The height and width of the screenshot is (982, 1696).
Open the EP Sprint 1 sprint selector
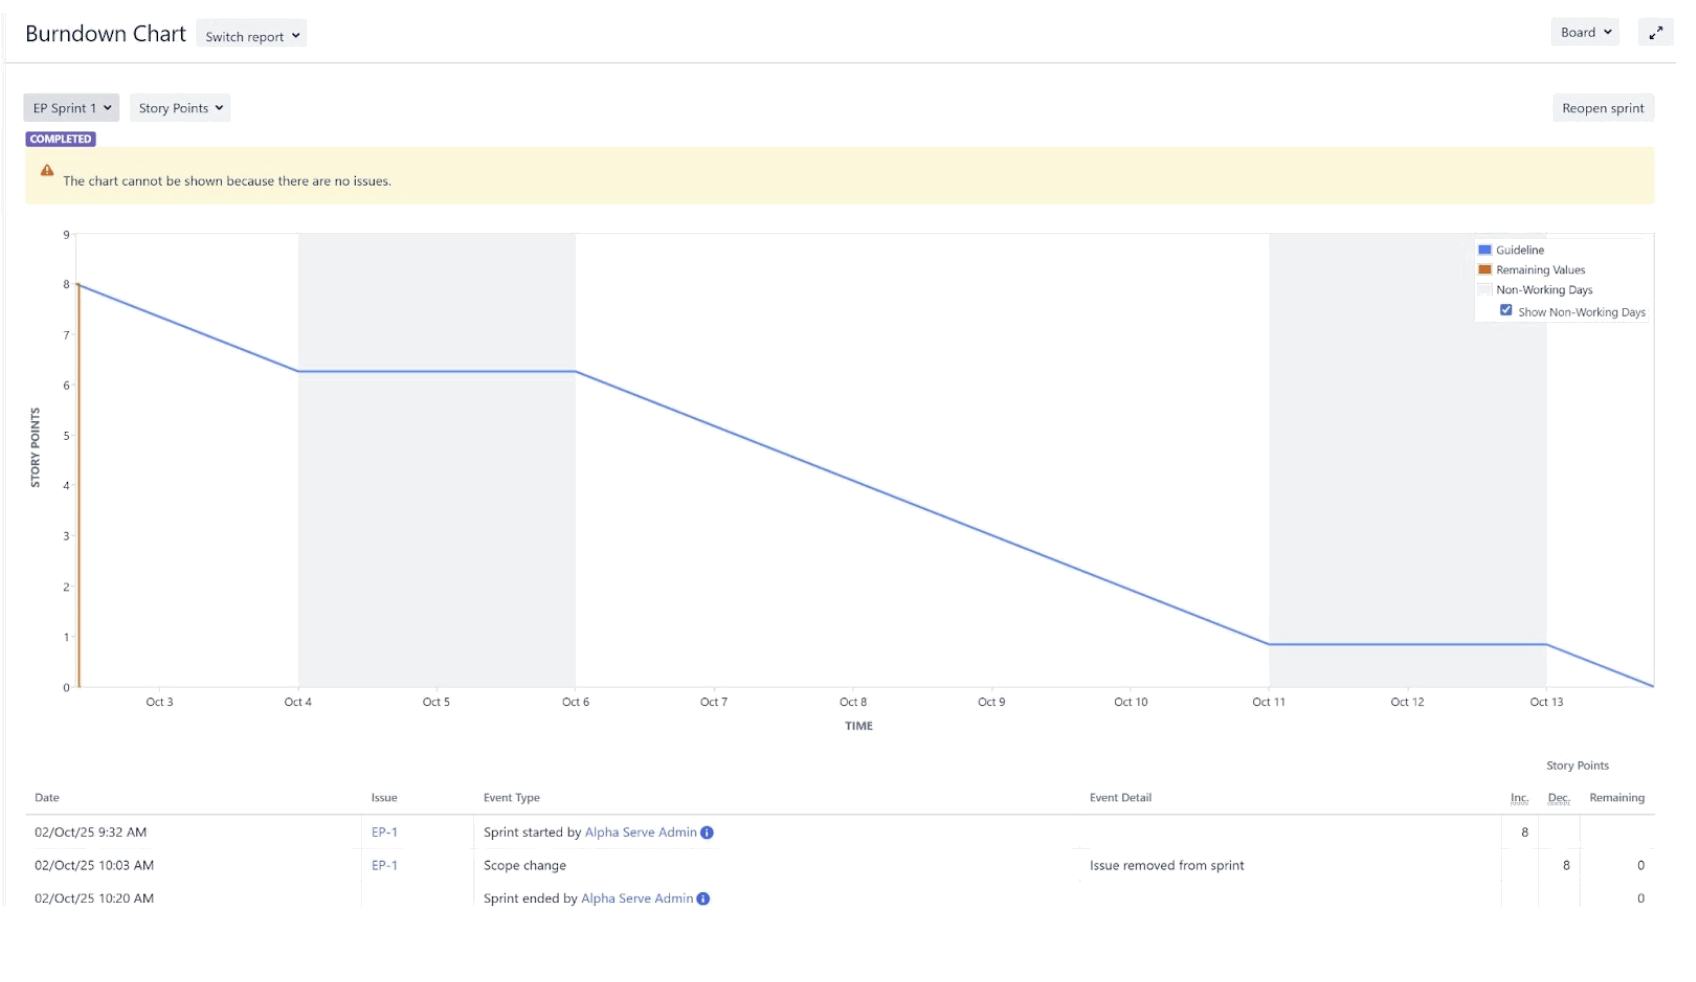pos(70,107)
